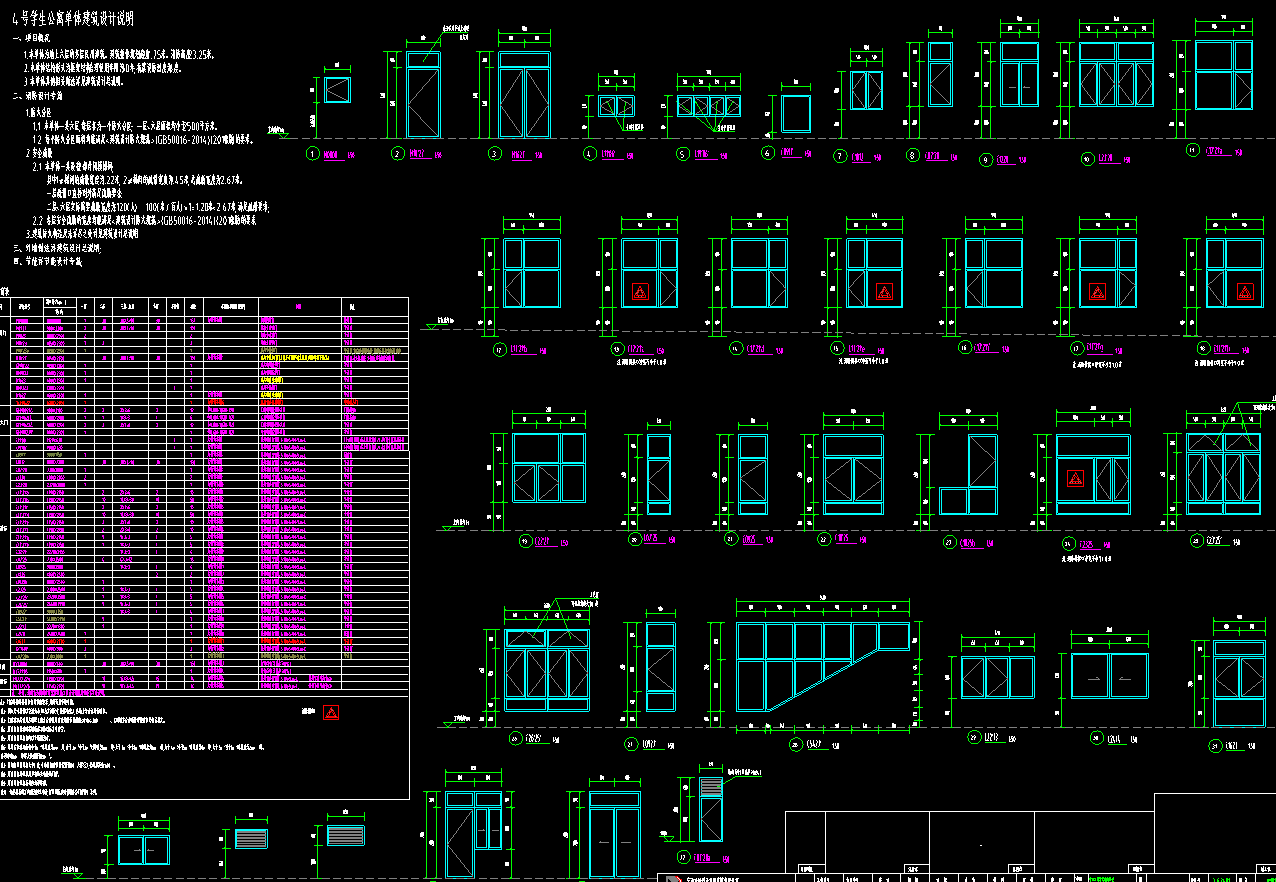Viewport: 1276px width, 882px height.
Task: Select detail marker number 8
Action: coord(913,155)
